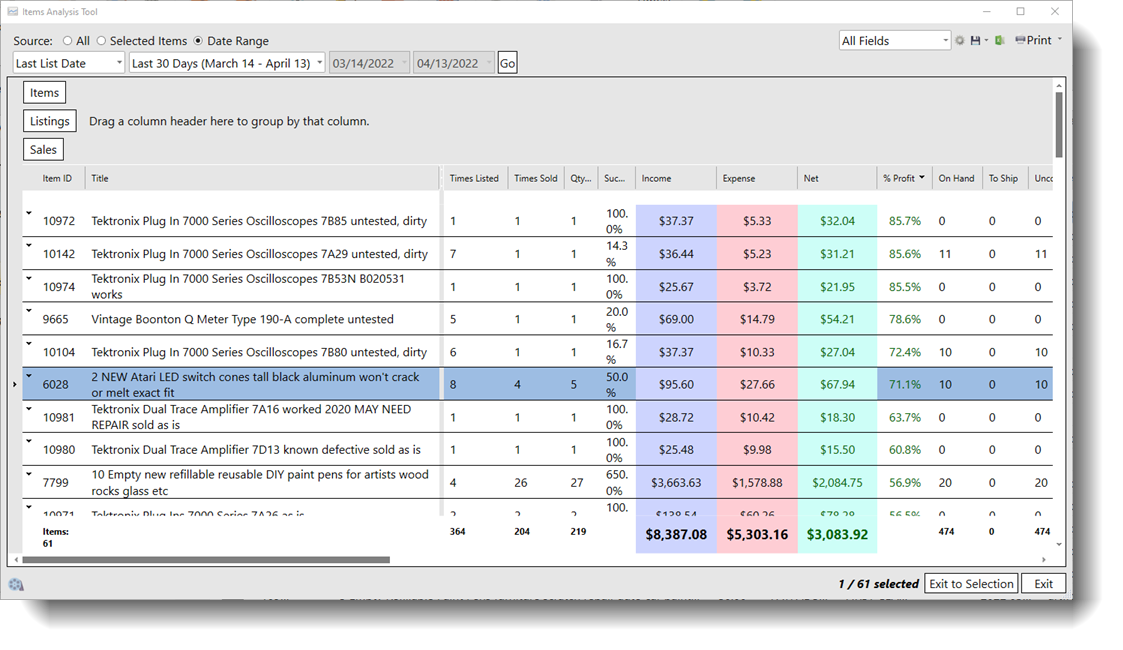Click the printer icon next to Print
Image resolution: width=1123 pixels, height=650 pixels.
pos(1020,41)
